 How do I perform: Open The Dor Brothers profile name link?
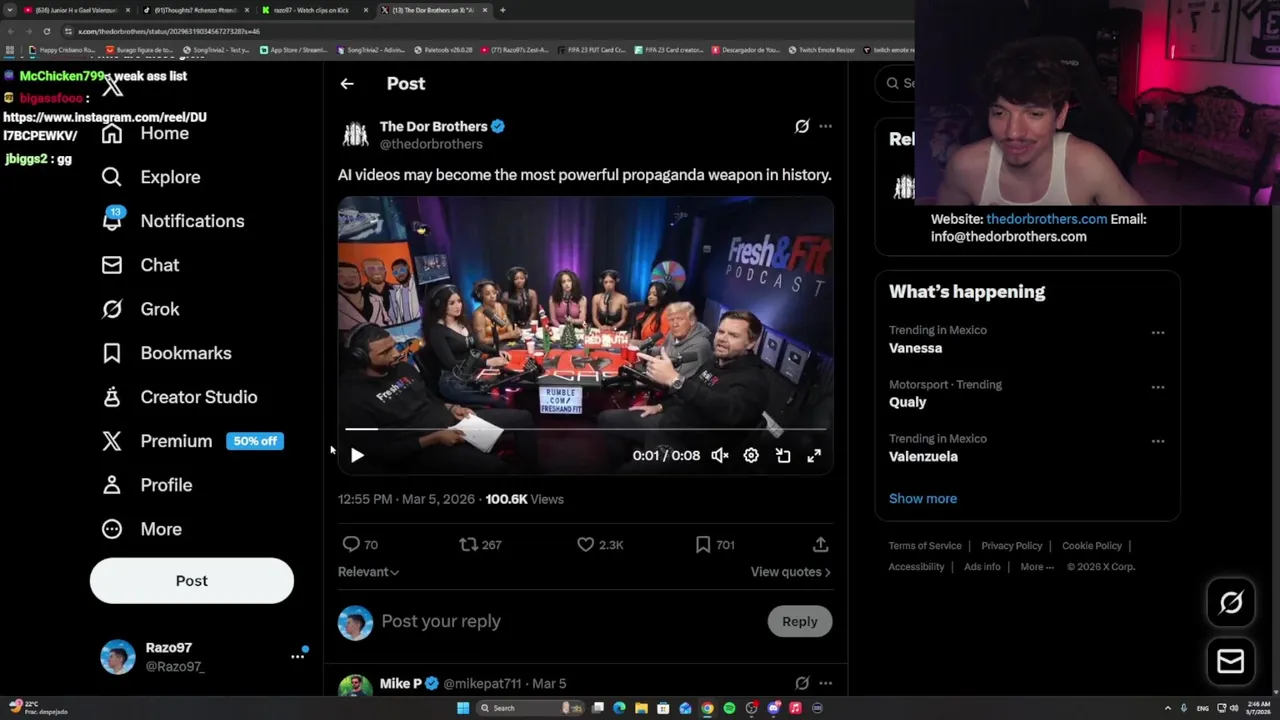(433, 126)
